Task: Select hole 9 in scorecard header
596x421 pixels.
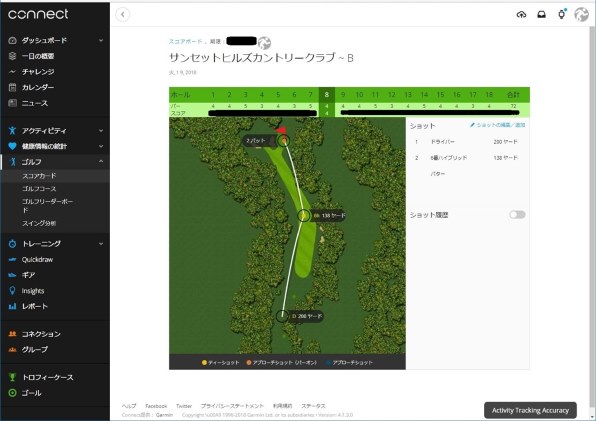Action: (343, 95)
